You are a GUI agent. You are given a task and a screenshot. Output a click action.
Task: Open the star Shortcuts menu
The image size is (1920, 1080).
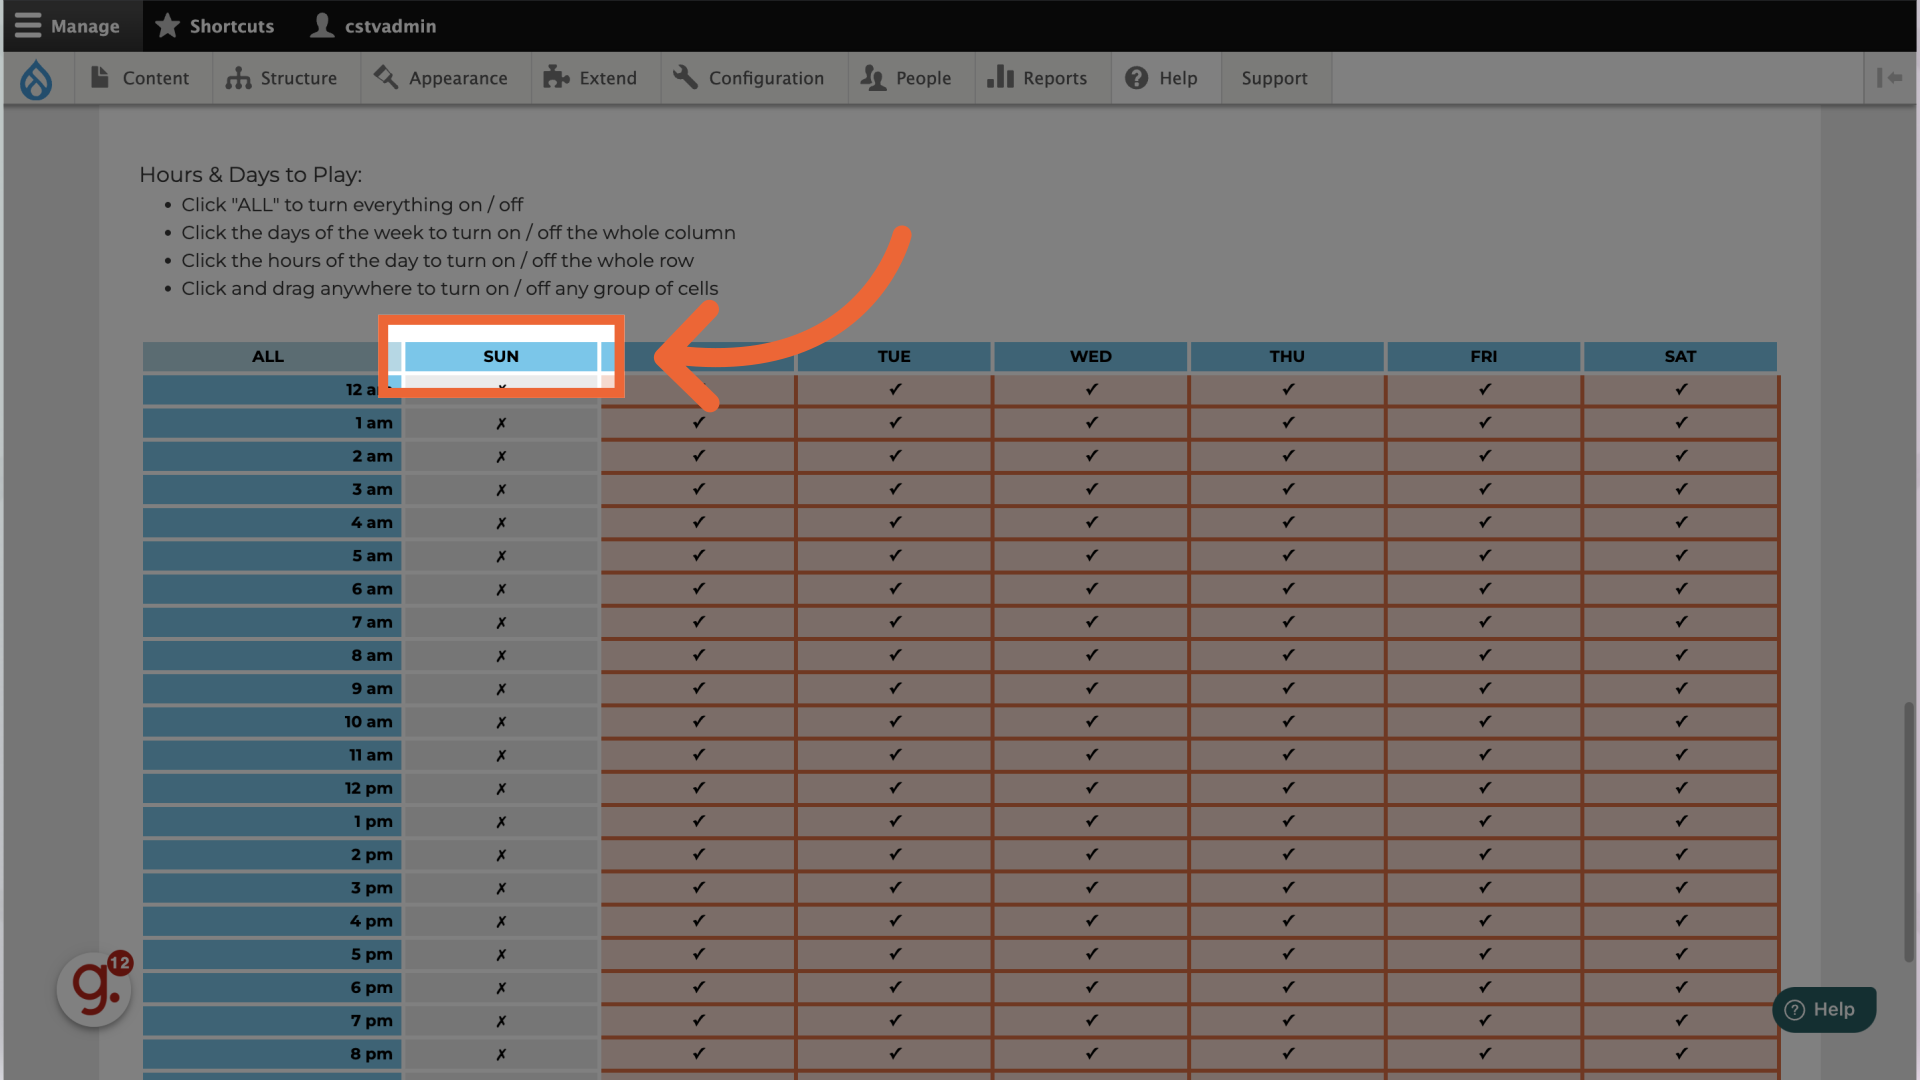click(x=215, y=26)
